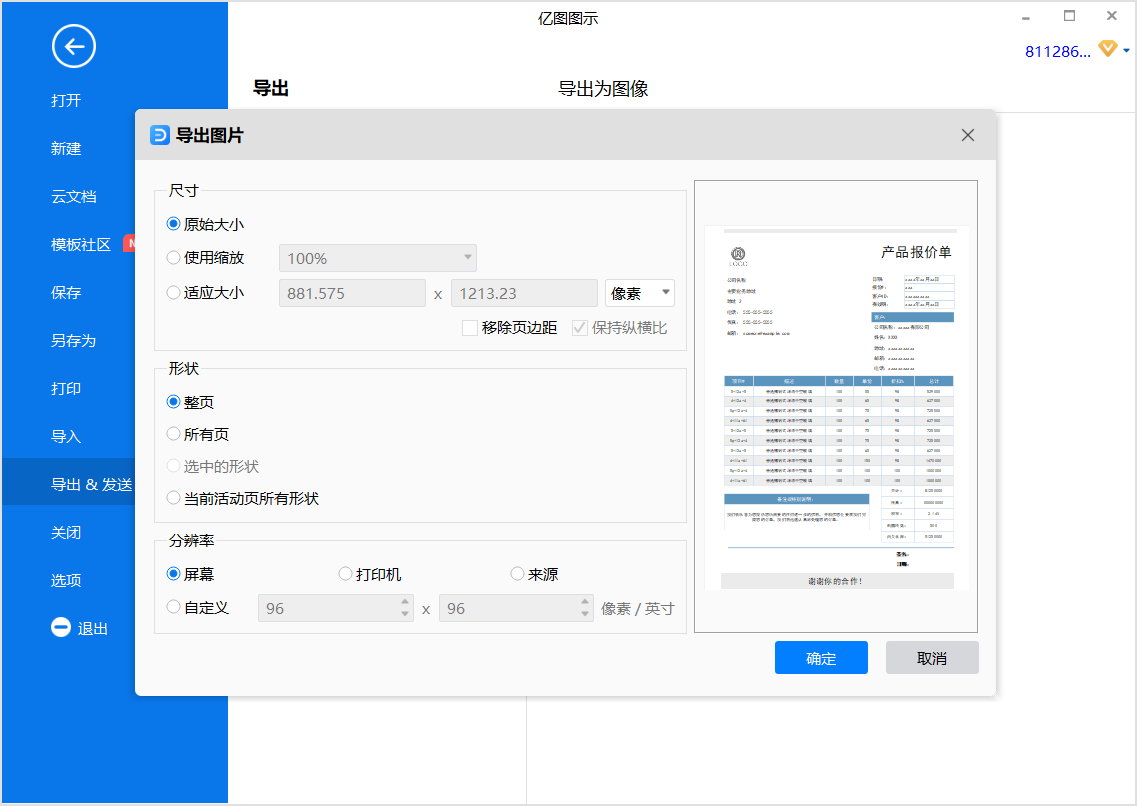Increase the second DPI value with up arrow
Image resolution: width=1137 pixels, height=806 pixels.
point(585,602)
